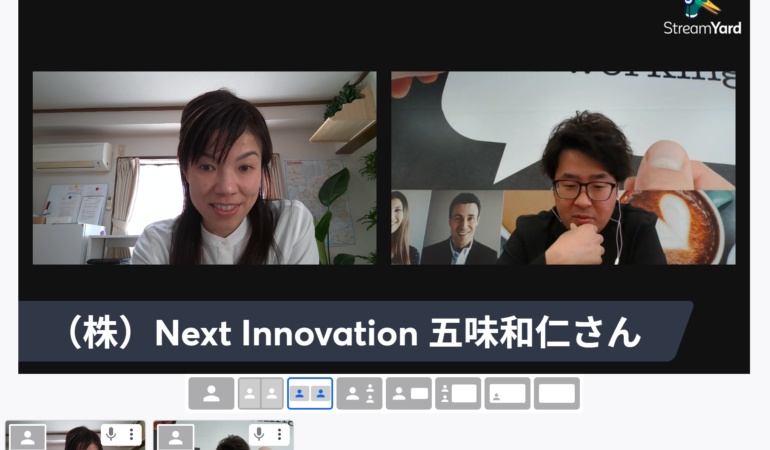The image size is (770, 450).
Task: Toggle solo view for the second participant
Action: pos(176,438)
